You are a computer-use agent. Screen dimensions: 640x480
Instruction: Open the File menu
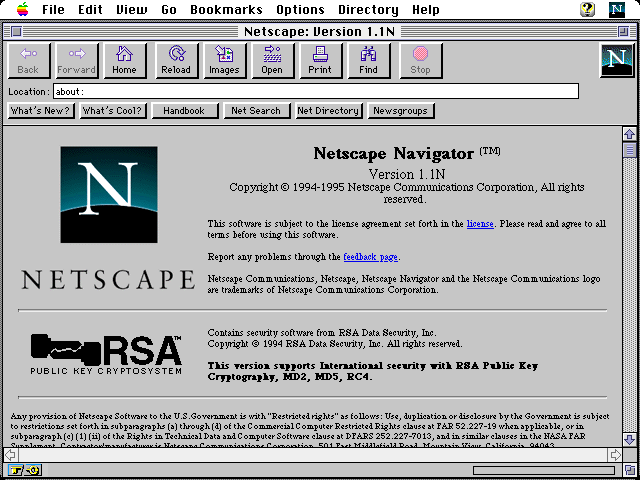[53, 9]
